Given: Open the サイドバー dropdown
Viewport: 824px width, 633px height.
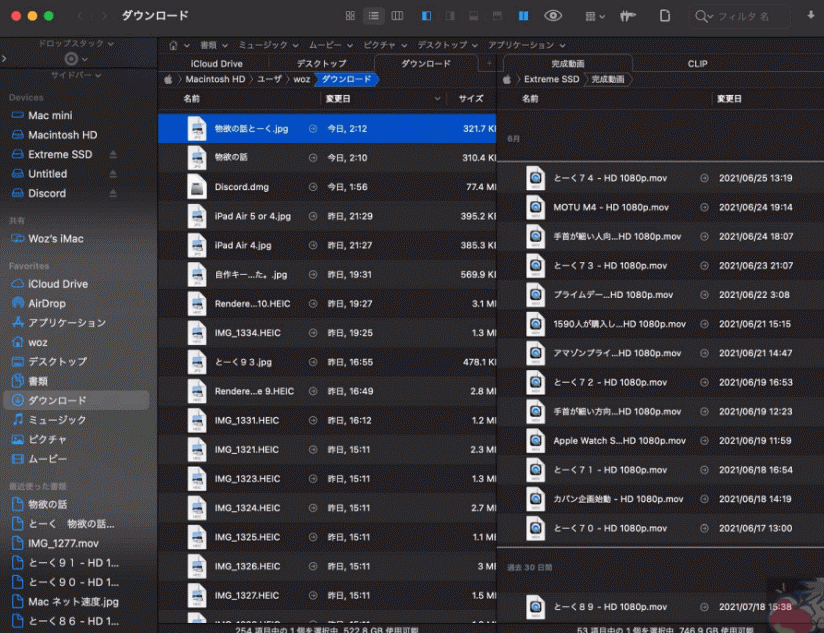Looking at the screenshot, I should tap(76, 76).
